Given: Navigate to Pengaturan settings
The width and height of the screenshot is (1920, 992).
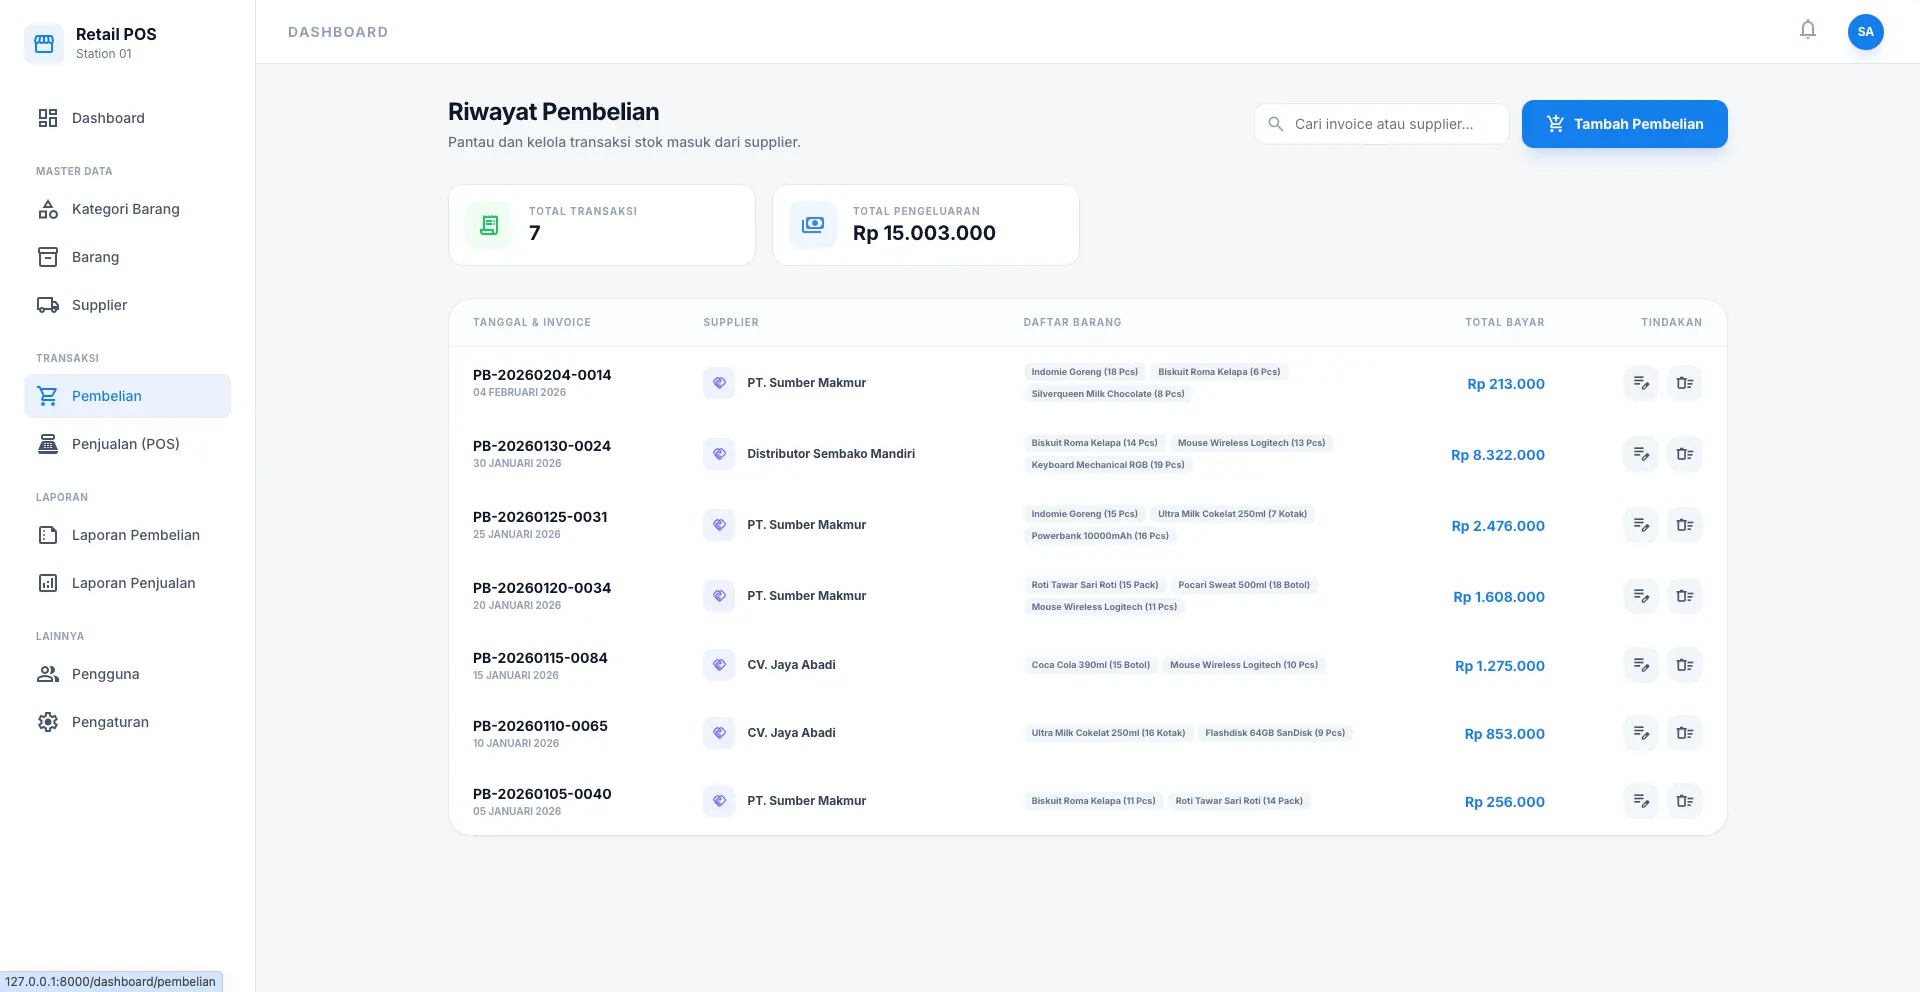Looking at the screenshot, I should [110, 722].
